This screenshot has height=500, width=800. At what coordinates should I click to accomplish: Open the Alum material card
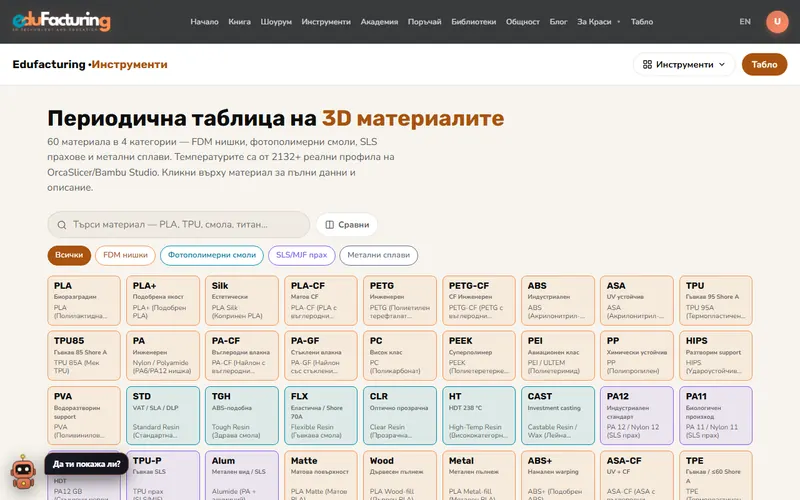242,476
